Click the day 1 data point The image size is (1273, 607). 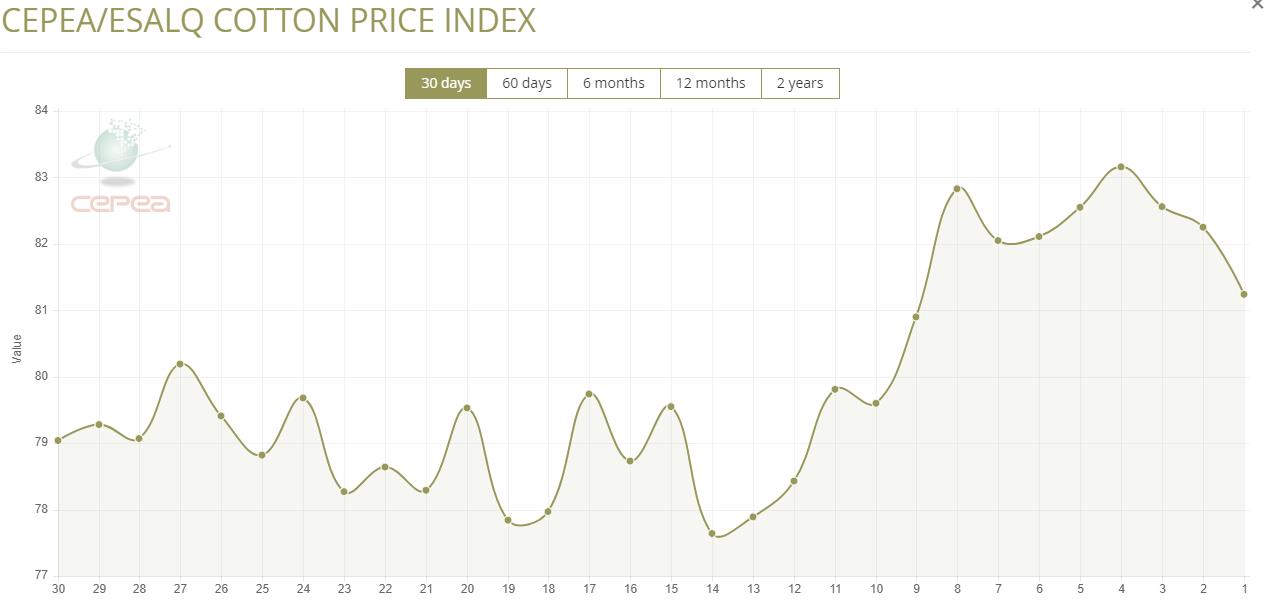coord(1244,294)
